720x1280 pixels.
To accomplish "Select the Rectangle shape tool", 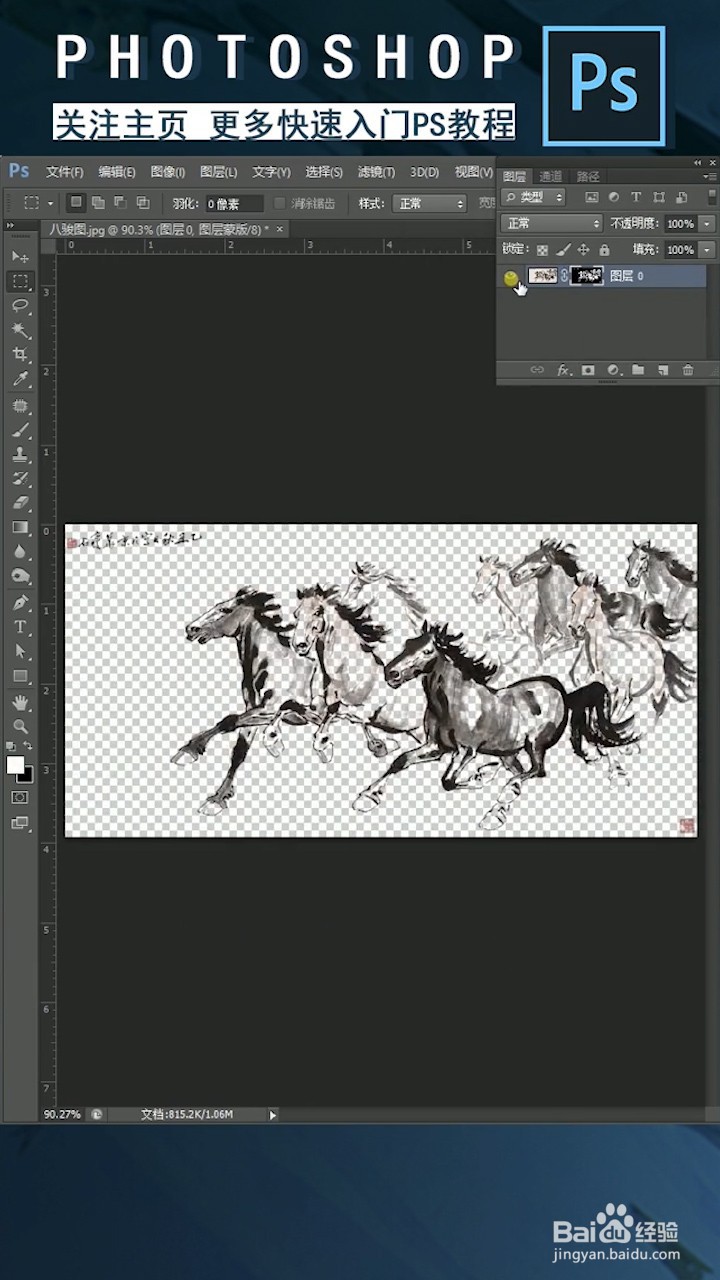I will tap(20, 676).
